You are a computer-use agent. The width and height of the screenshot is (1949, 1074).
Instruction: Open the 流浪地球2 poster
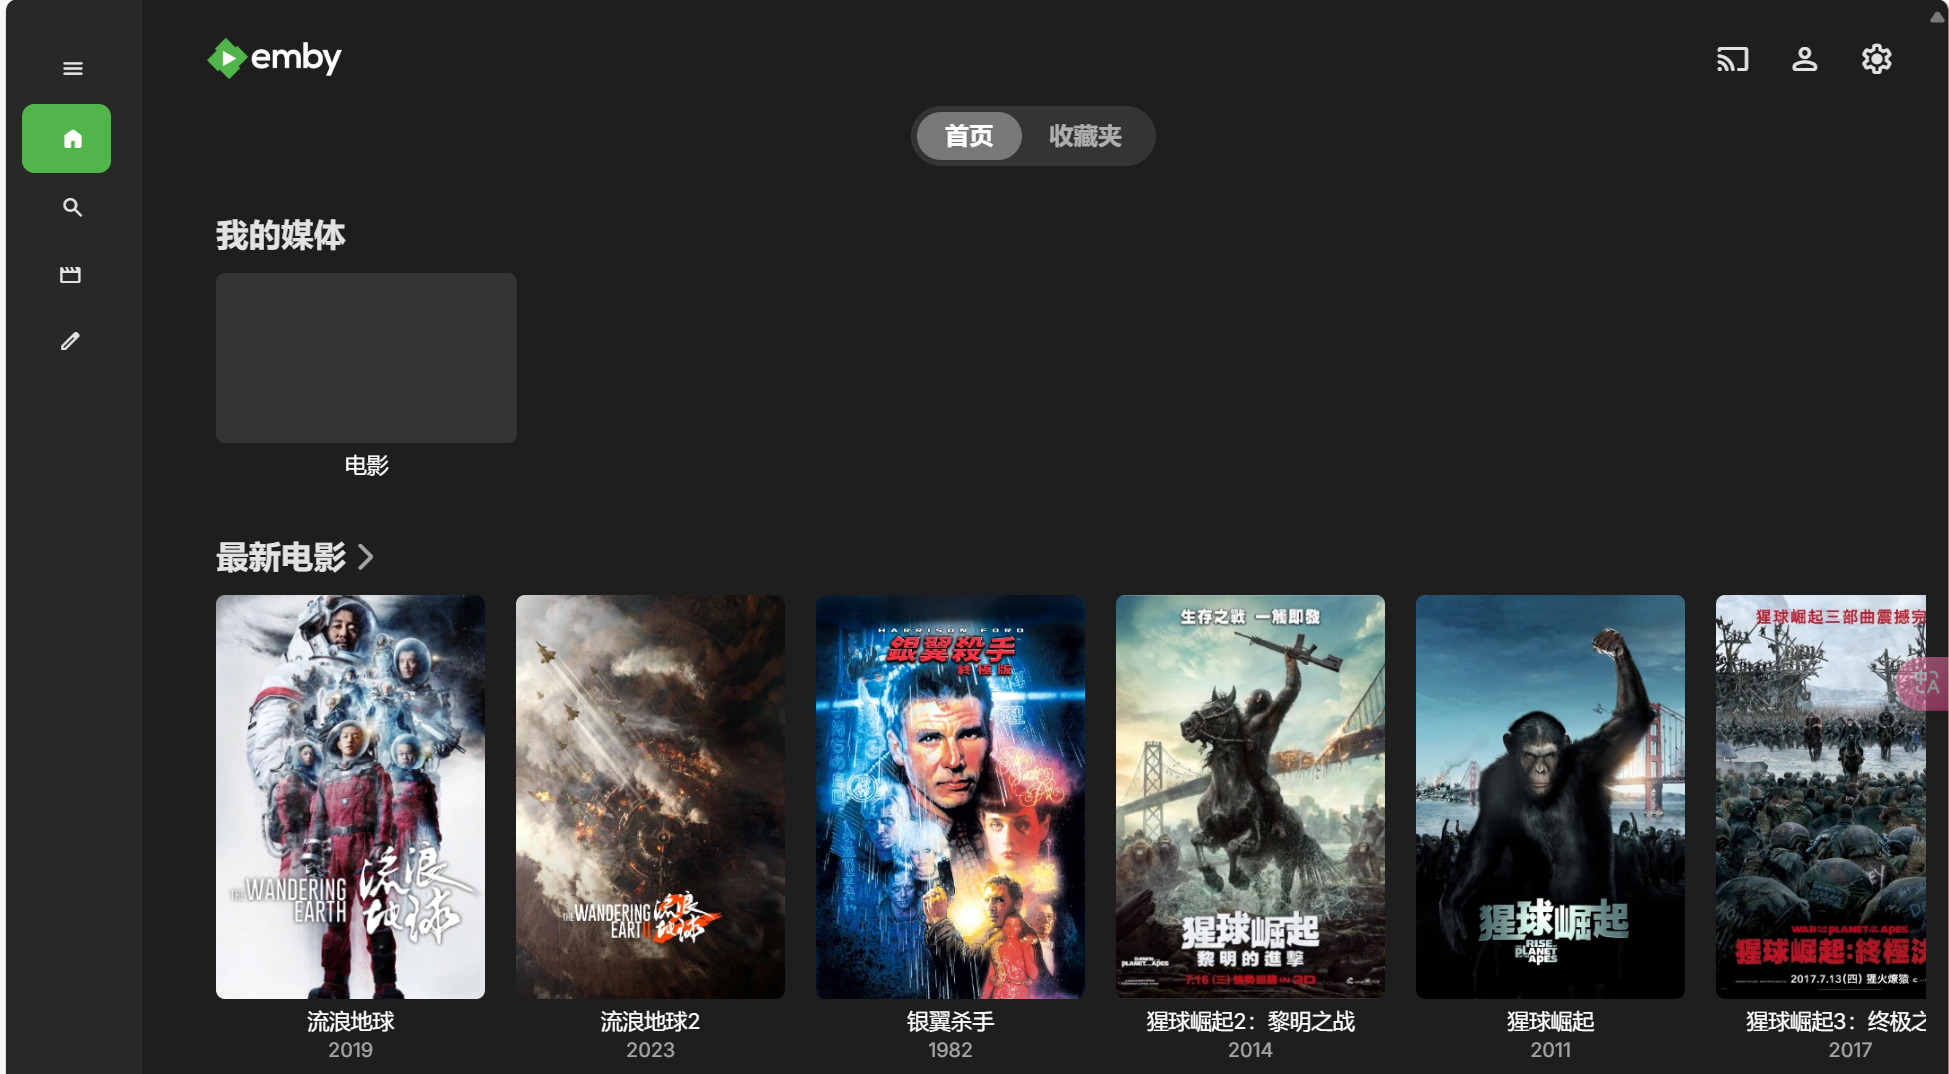tap(650, 797)
